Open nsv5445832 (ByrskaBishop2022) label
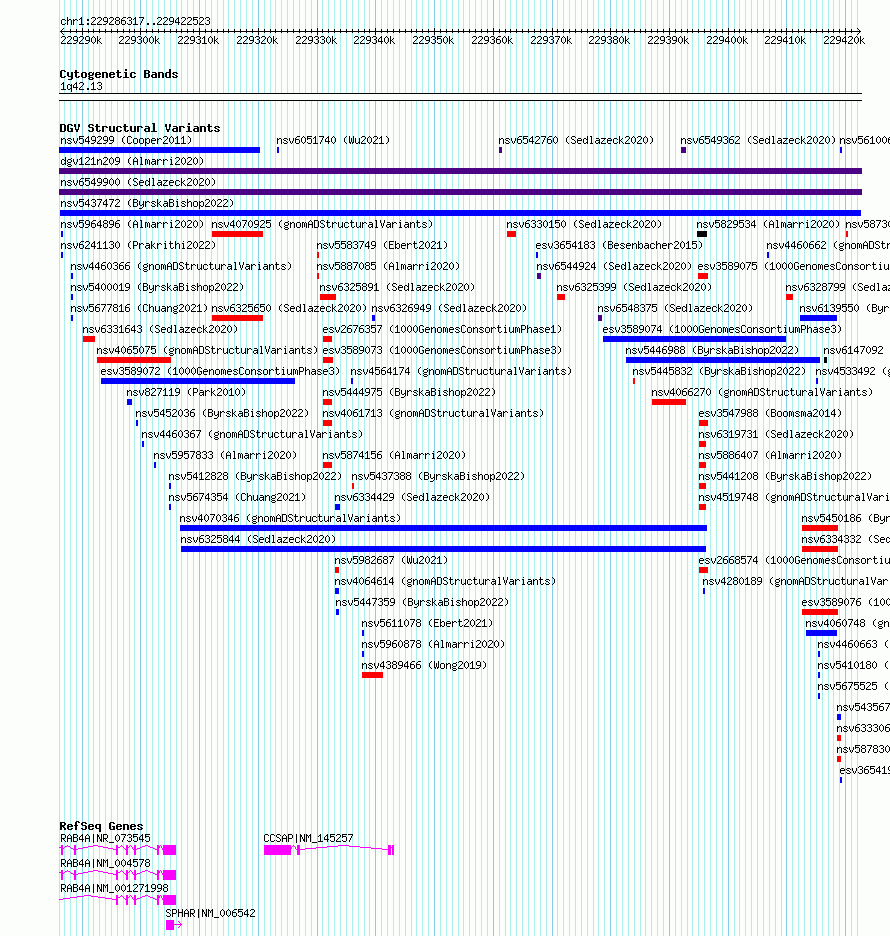 pos(719,371)
